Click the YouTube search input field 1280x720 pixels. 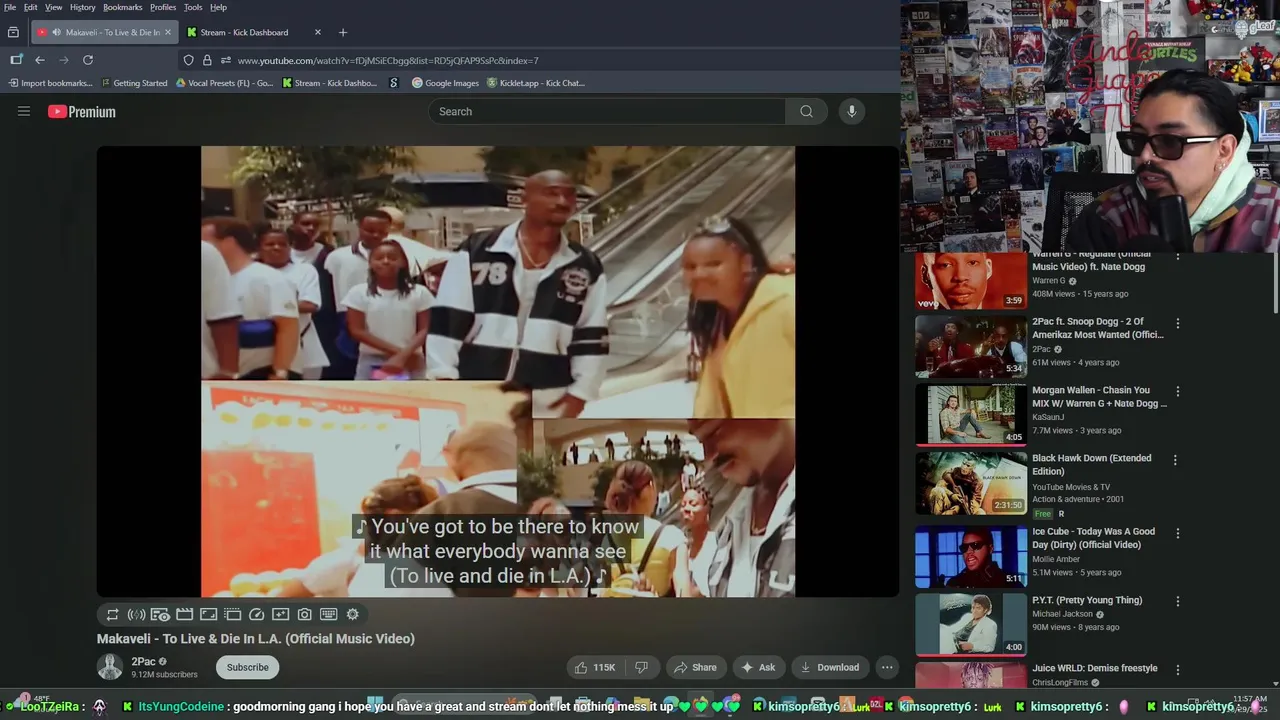(606, 111)
